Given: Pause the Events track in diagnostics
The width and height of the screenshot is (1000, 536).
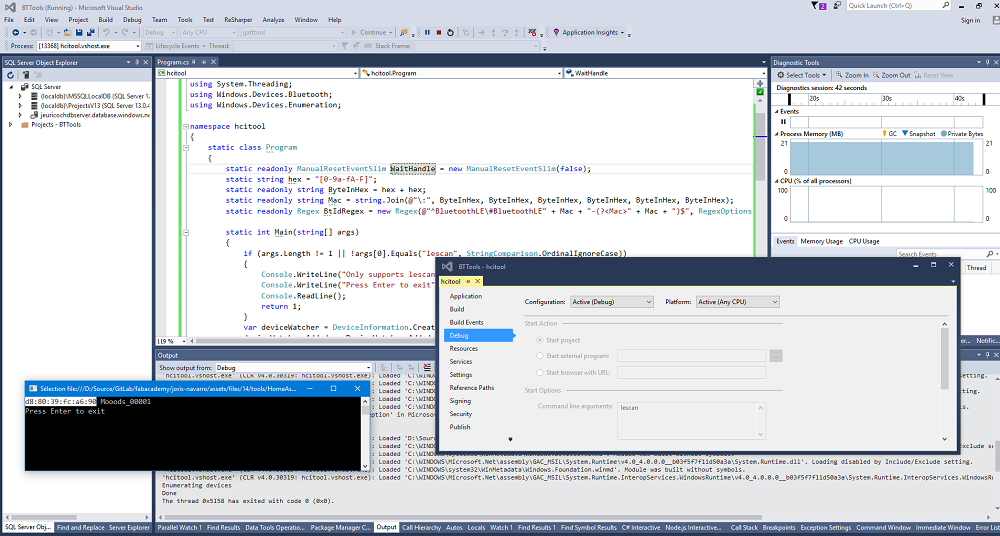Looking at the screenshot, I should coord(784,122).
